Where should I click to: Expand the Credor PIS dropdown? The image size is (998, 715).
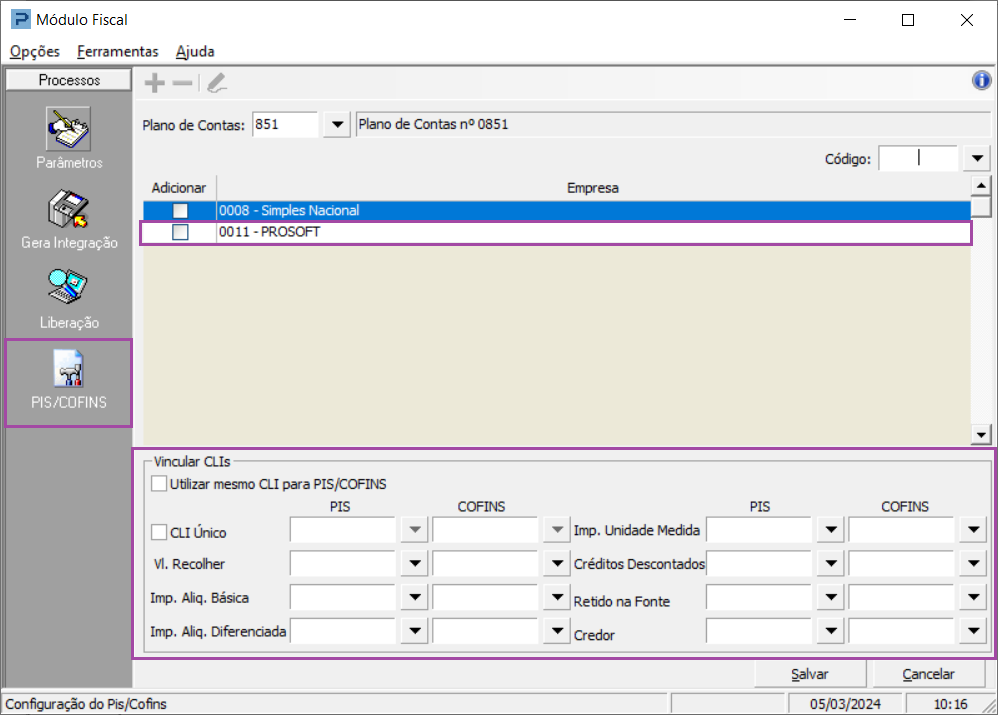[x=831, y=631]
